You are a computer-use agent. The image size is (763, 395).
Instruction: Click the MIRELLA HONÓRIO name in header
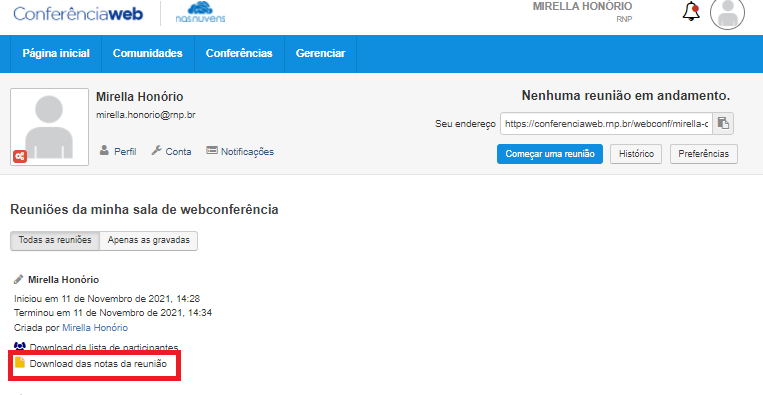pos(582,6)
